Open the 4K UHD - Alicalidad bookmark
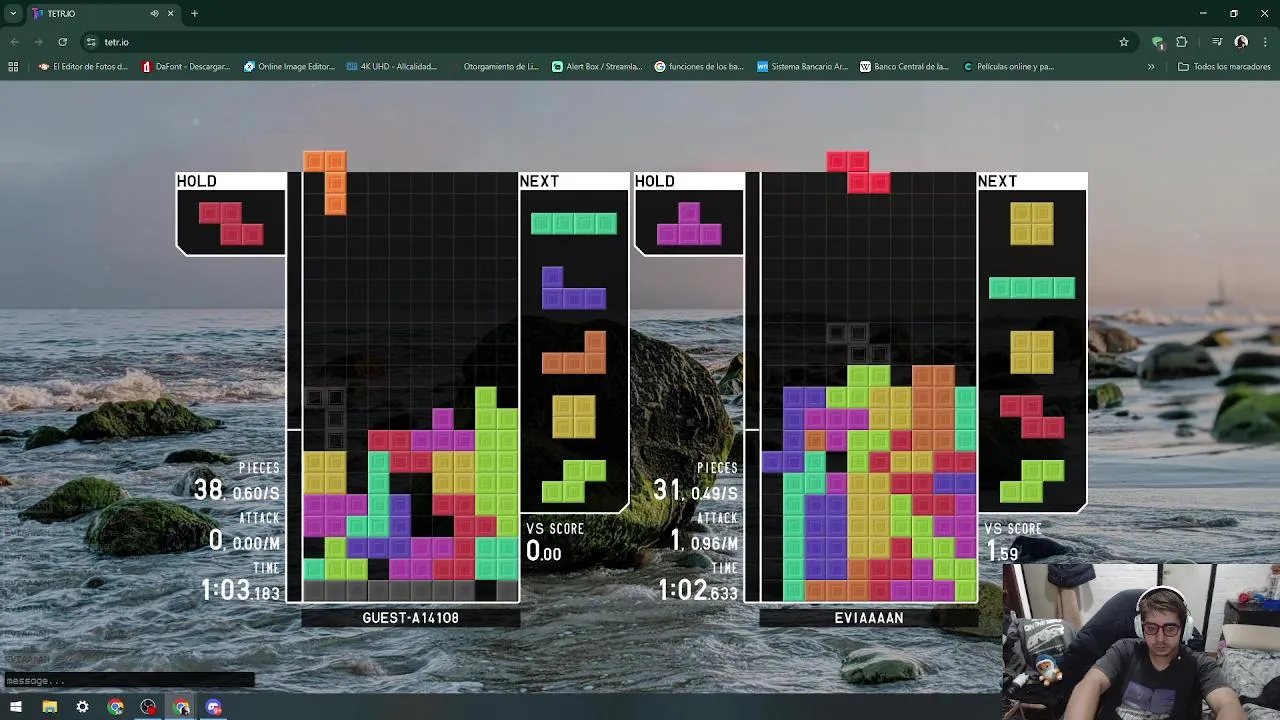The height and width of the screenshot is (720, 1280). pyautogui.click(x=392, y=67)
